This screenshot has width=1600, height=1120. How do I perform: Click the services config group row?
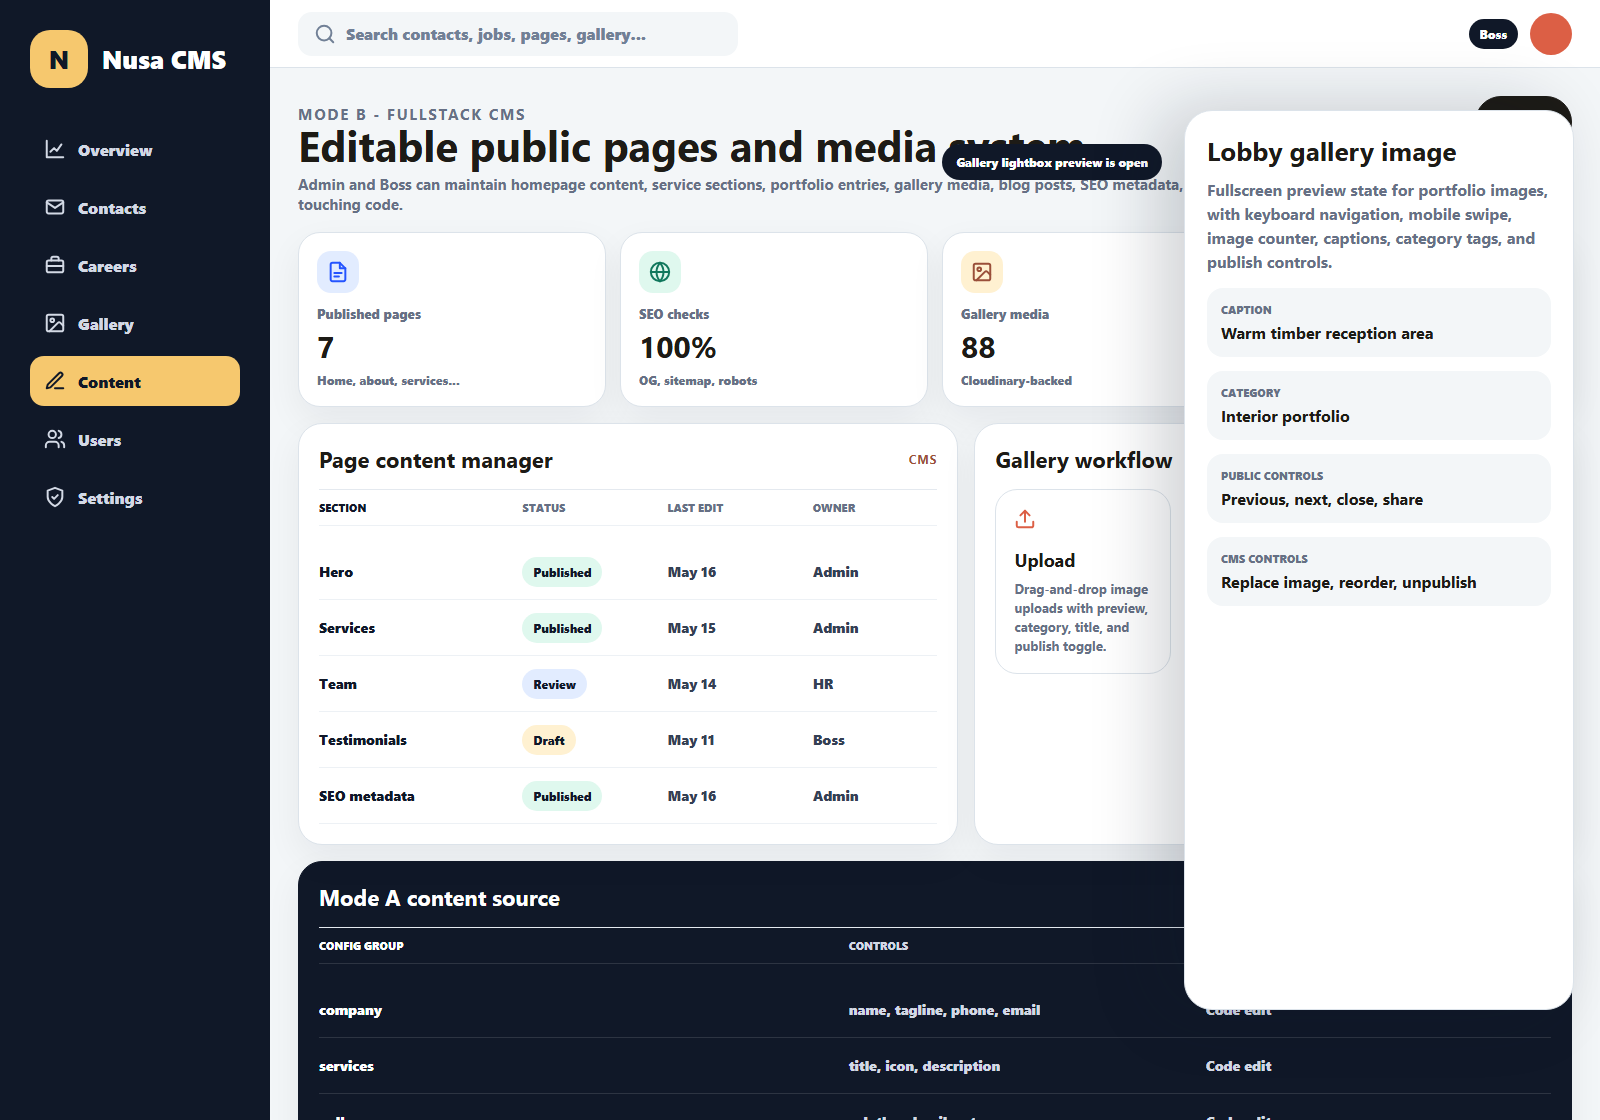coord(934,1066)
